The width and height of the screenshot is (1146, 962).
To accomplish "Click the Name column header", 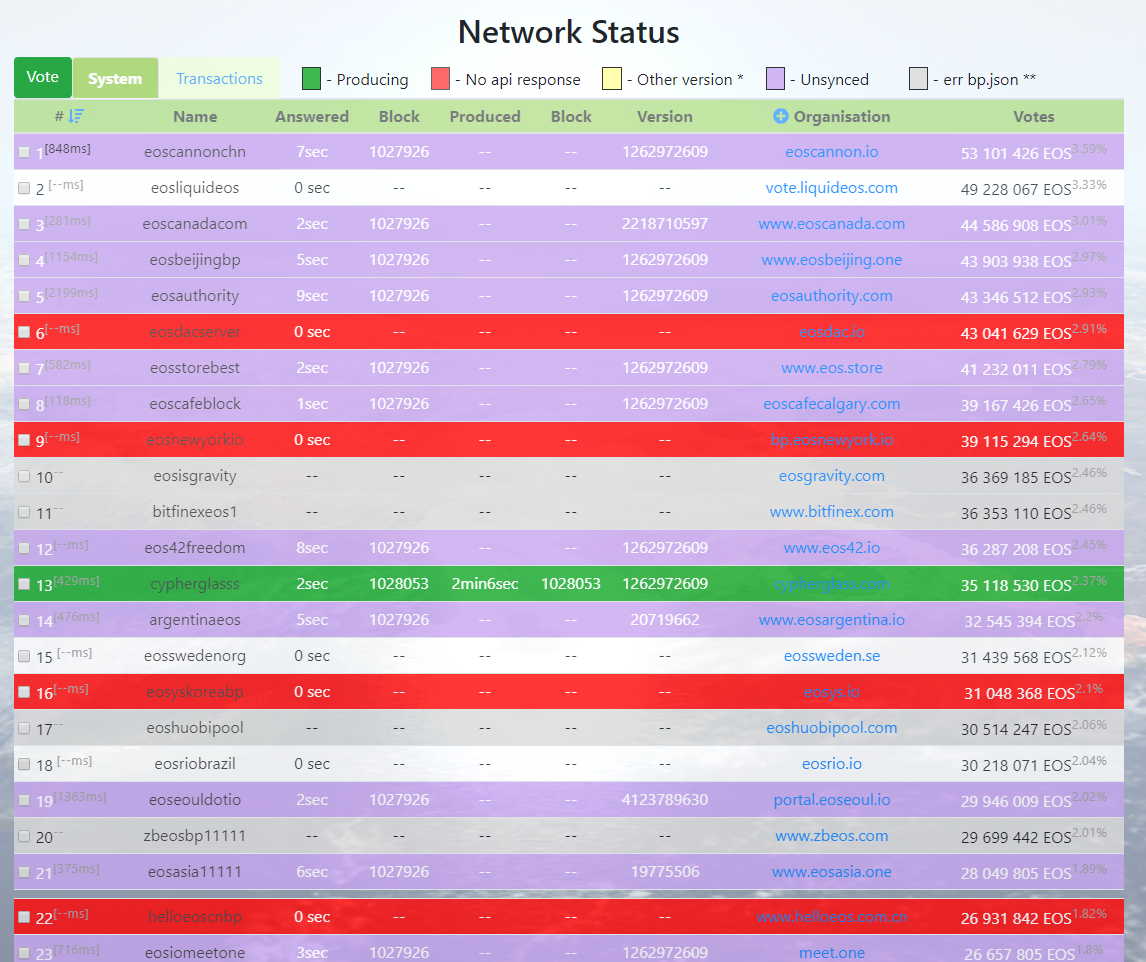I will 195,116.
